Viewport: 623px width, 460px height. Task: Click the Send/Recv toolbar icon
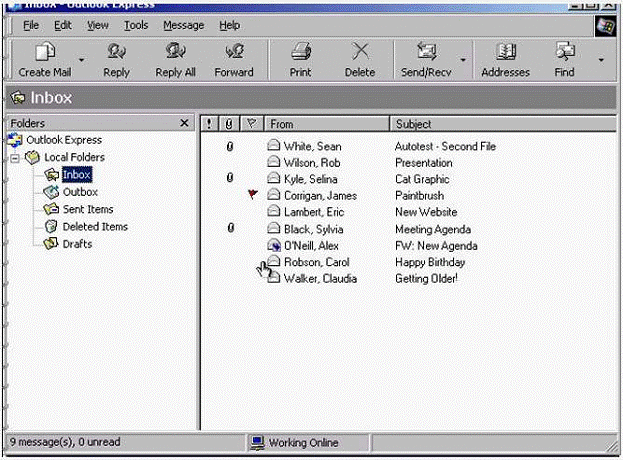pos(426,52)
